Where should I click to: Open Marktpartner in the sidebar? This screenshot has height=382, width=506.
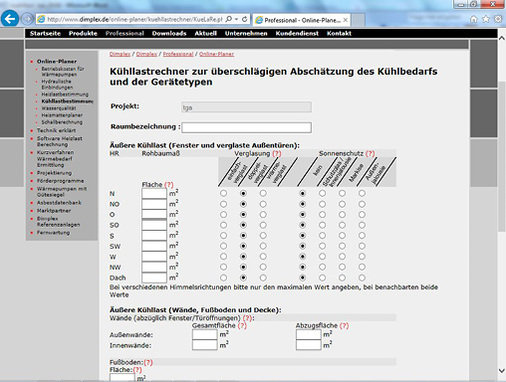54,211
